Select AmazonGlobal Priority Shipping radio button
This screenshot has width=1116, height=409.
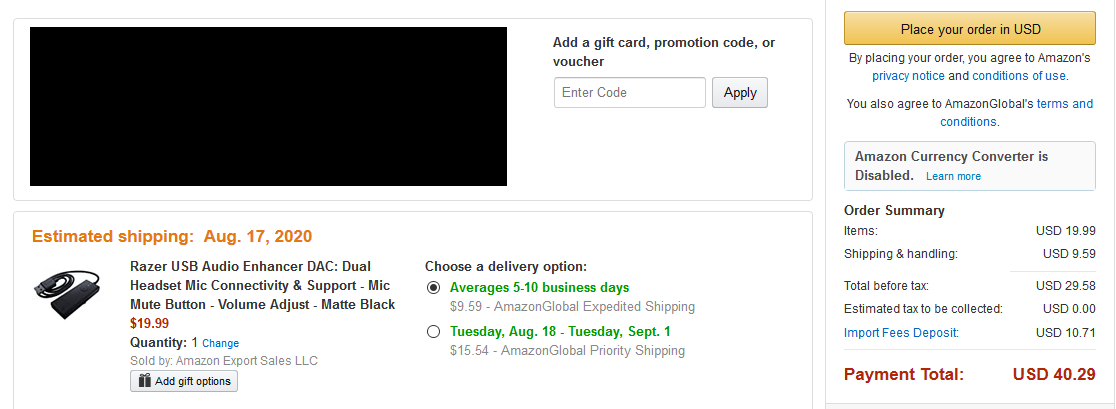pyautogui.click(x=433, y=331)
